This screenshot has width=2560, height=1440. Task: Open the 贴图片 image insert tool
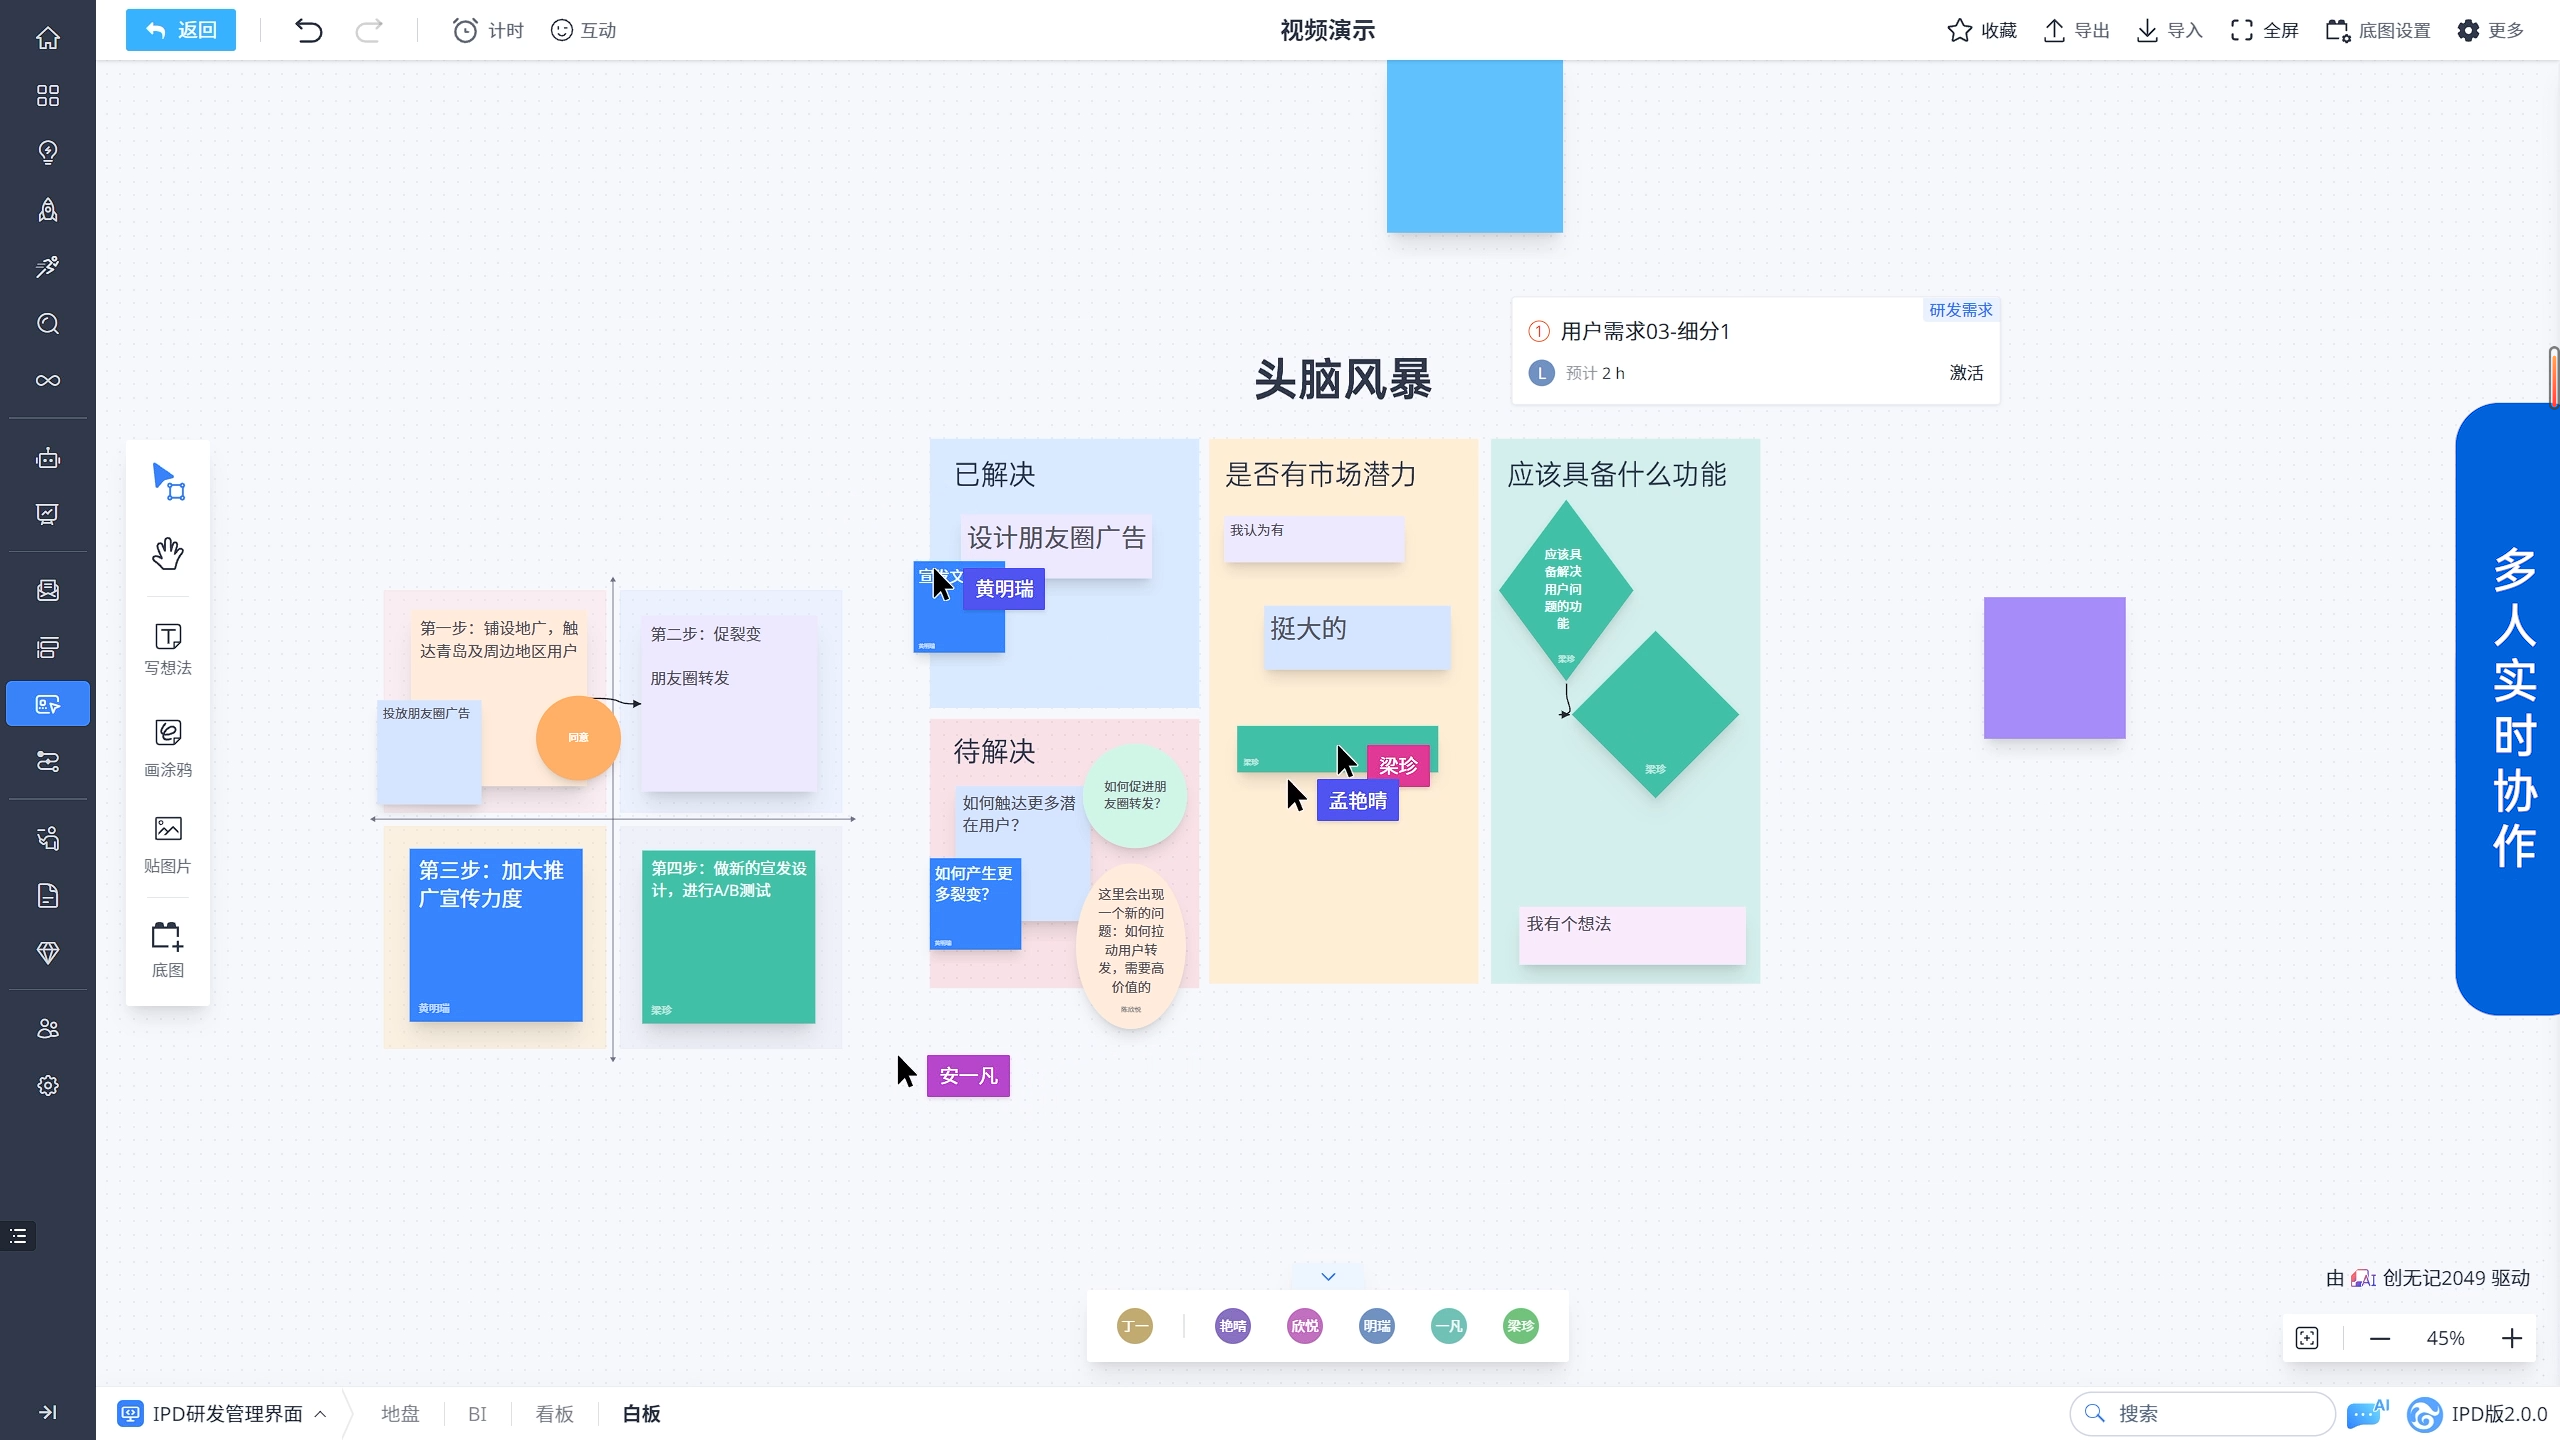tap(168, 844)
